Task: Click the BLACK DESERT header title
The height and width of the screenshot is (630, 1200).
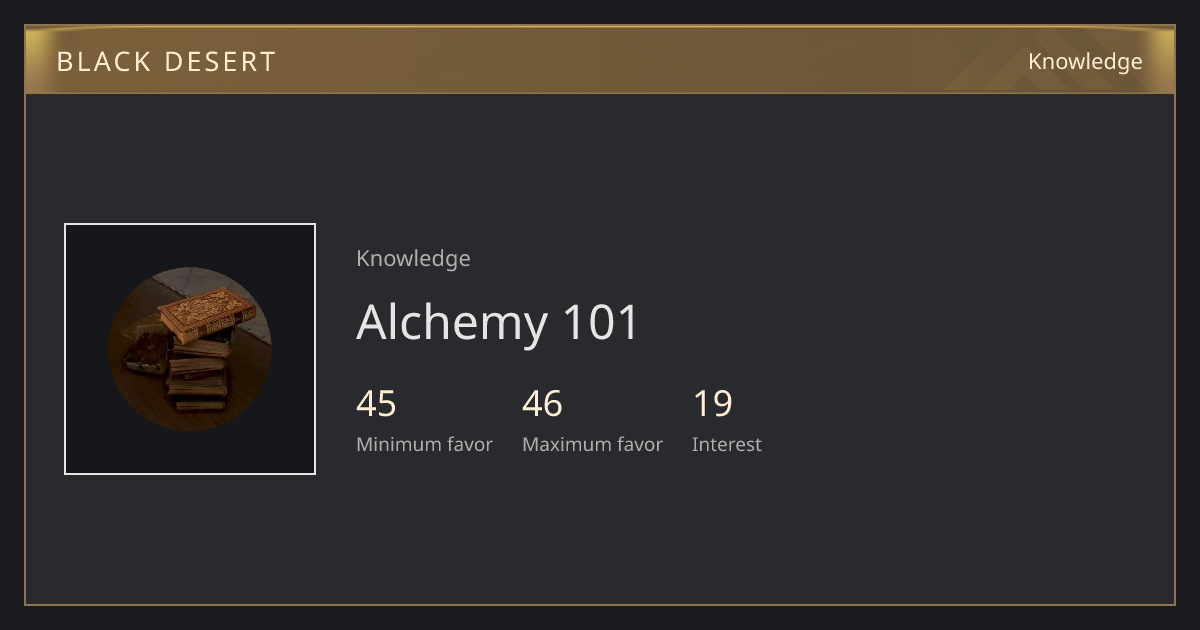Action: point(166,62)
